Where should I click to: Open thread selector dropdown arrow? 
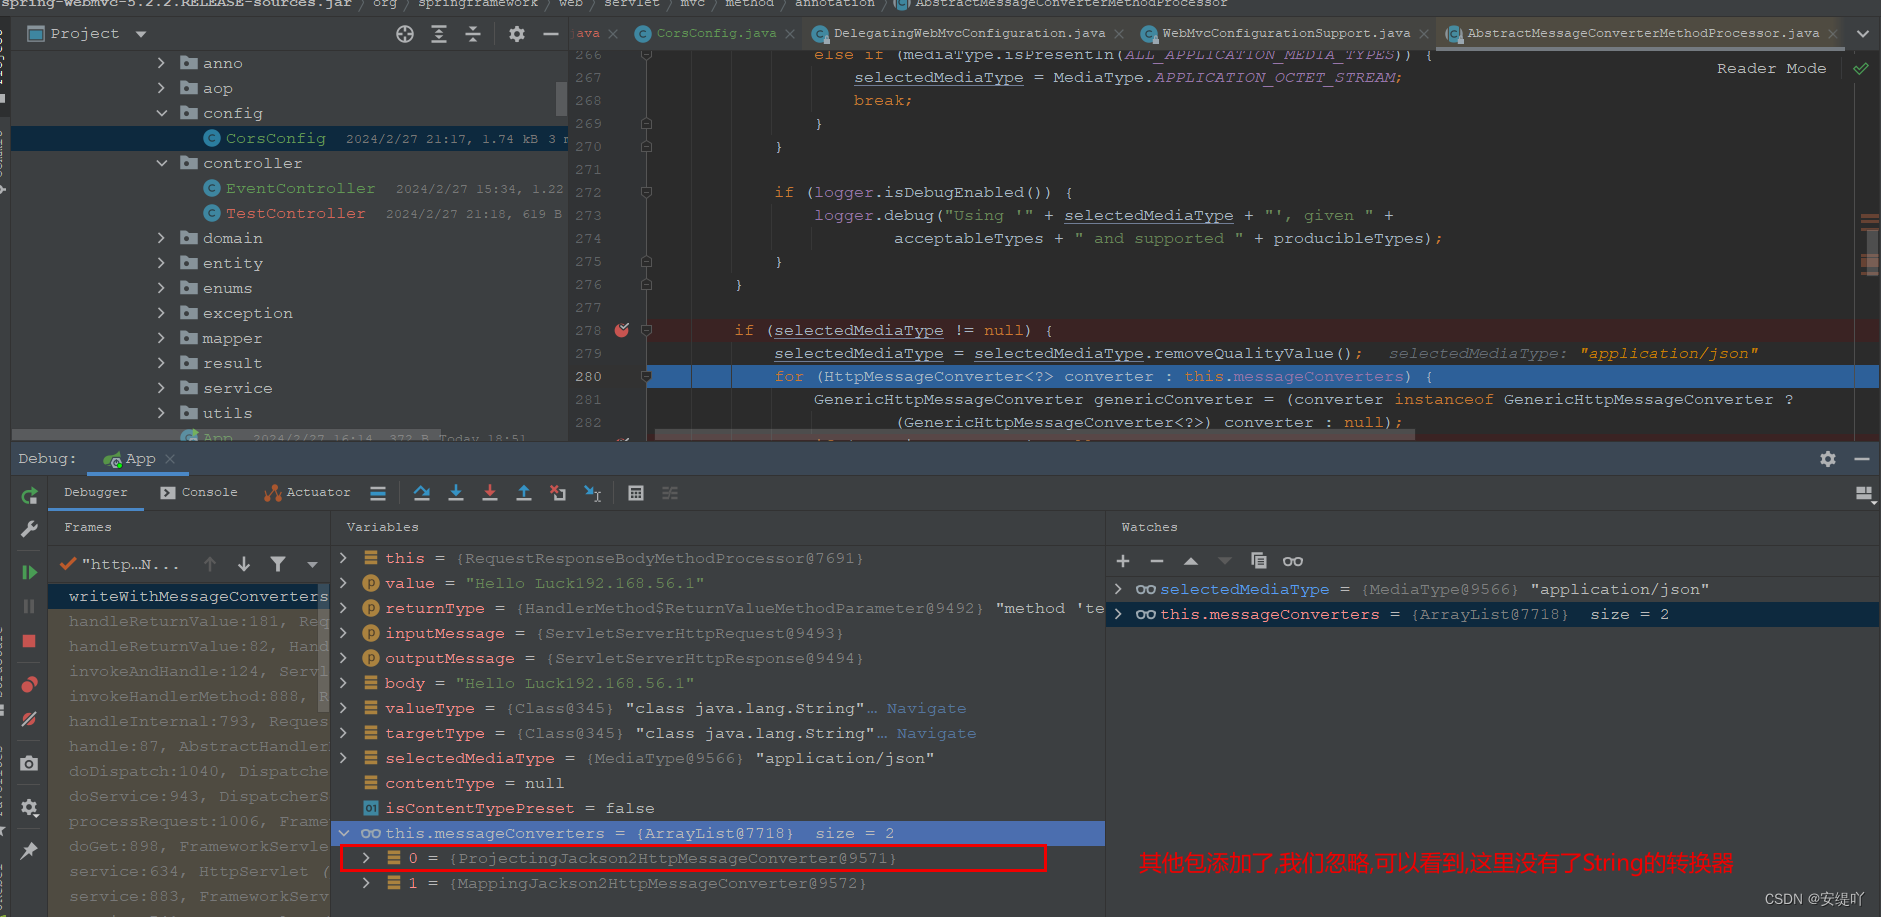click(312, 564)
